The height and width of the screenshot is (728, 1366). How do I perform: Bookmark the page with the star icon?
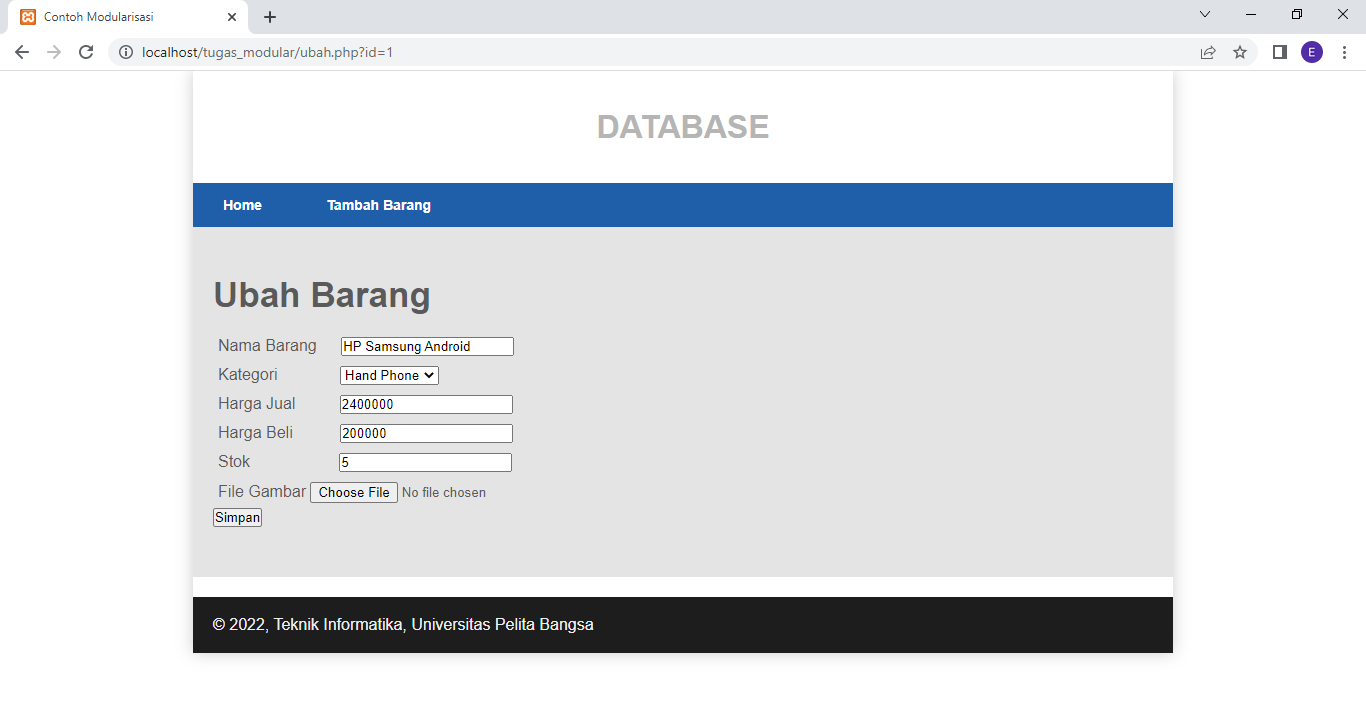pyautogui.click(x=1240, y=52)
